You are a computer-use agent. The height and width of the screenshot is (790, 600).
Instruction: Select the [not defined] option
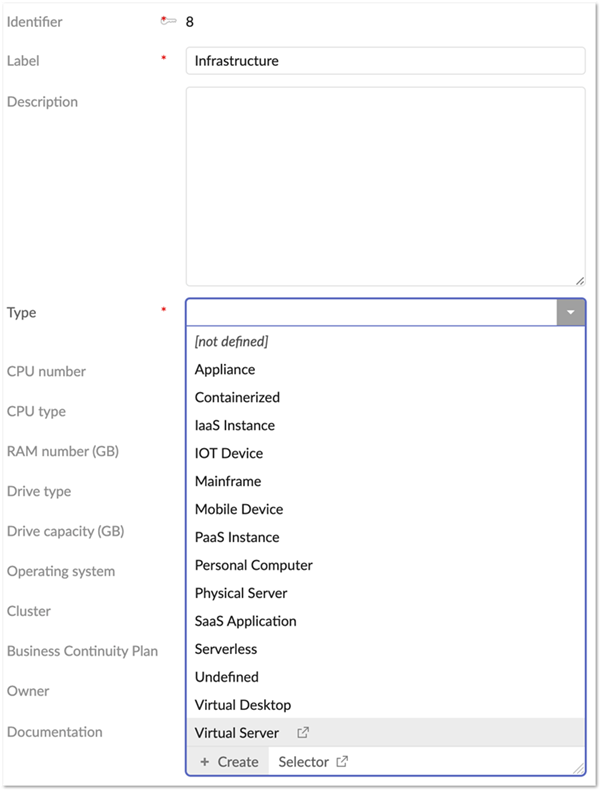[231, 341]
